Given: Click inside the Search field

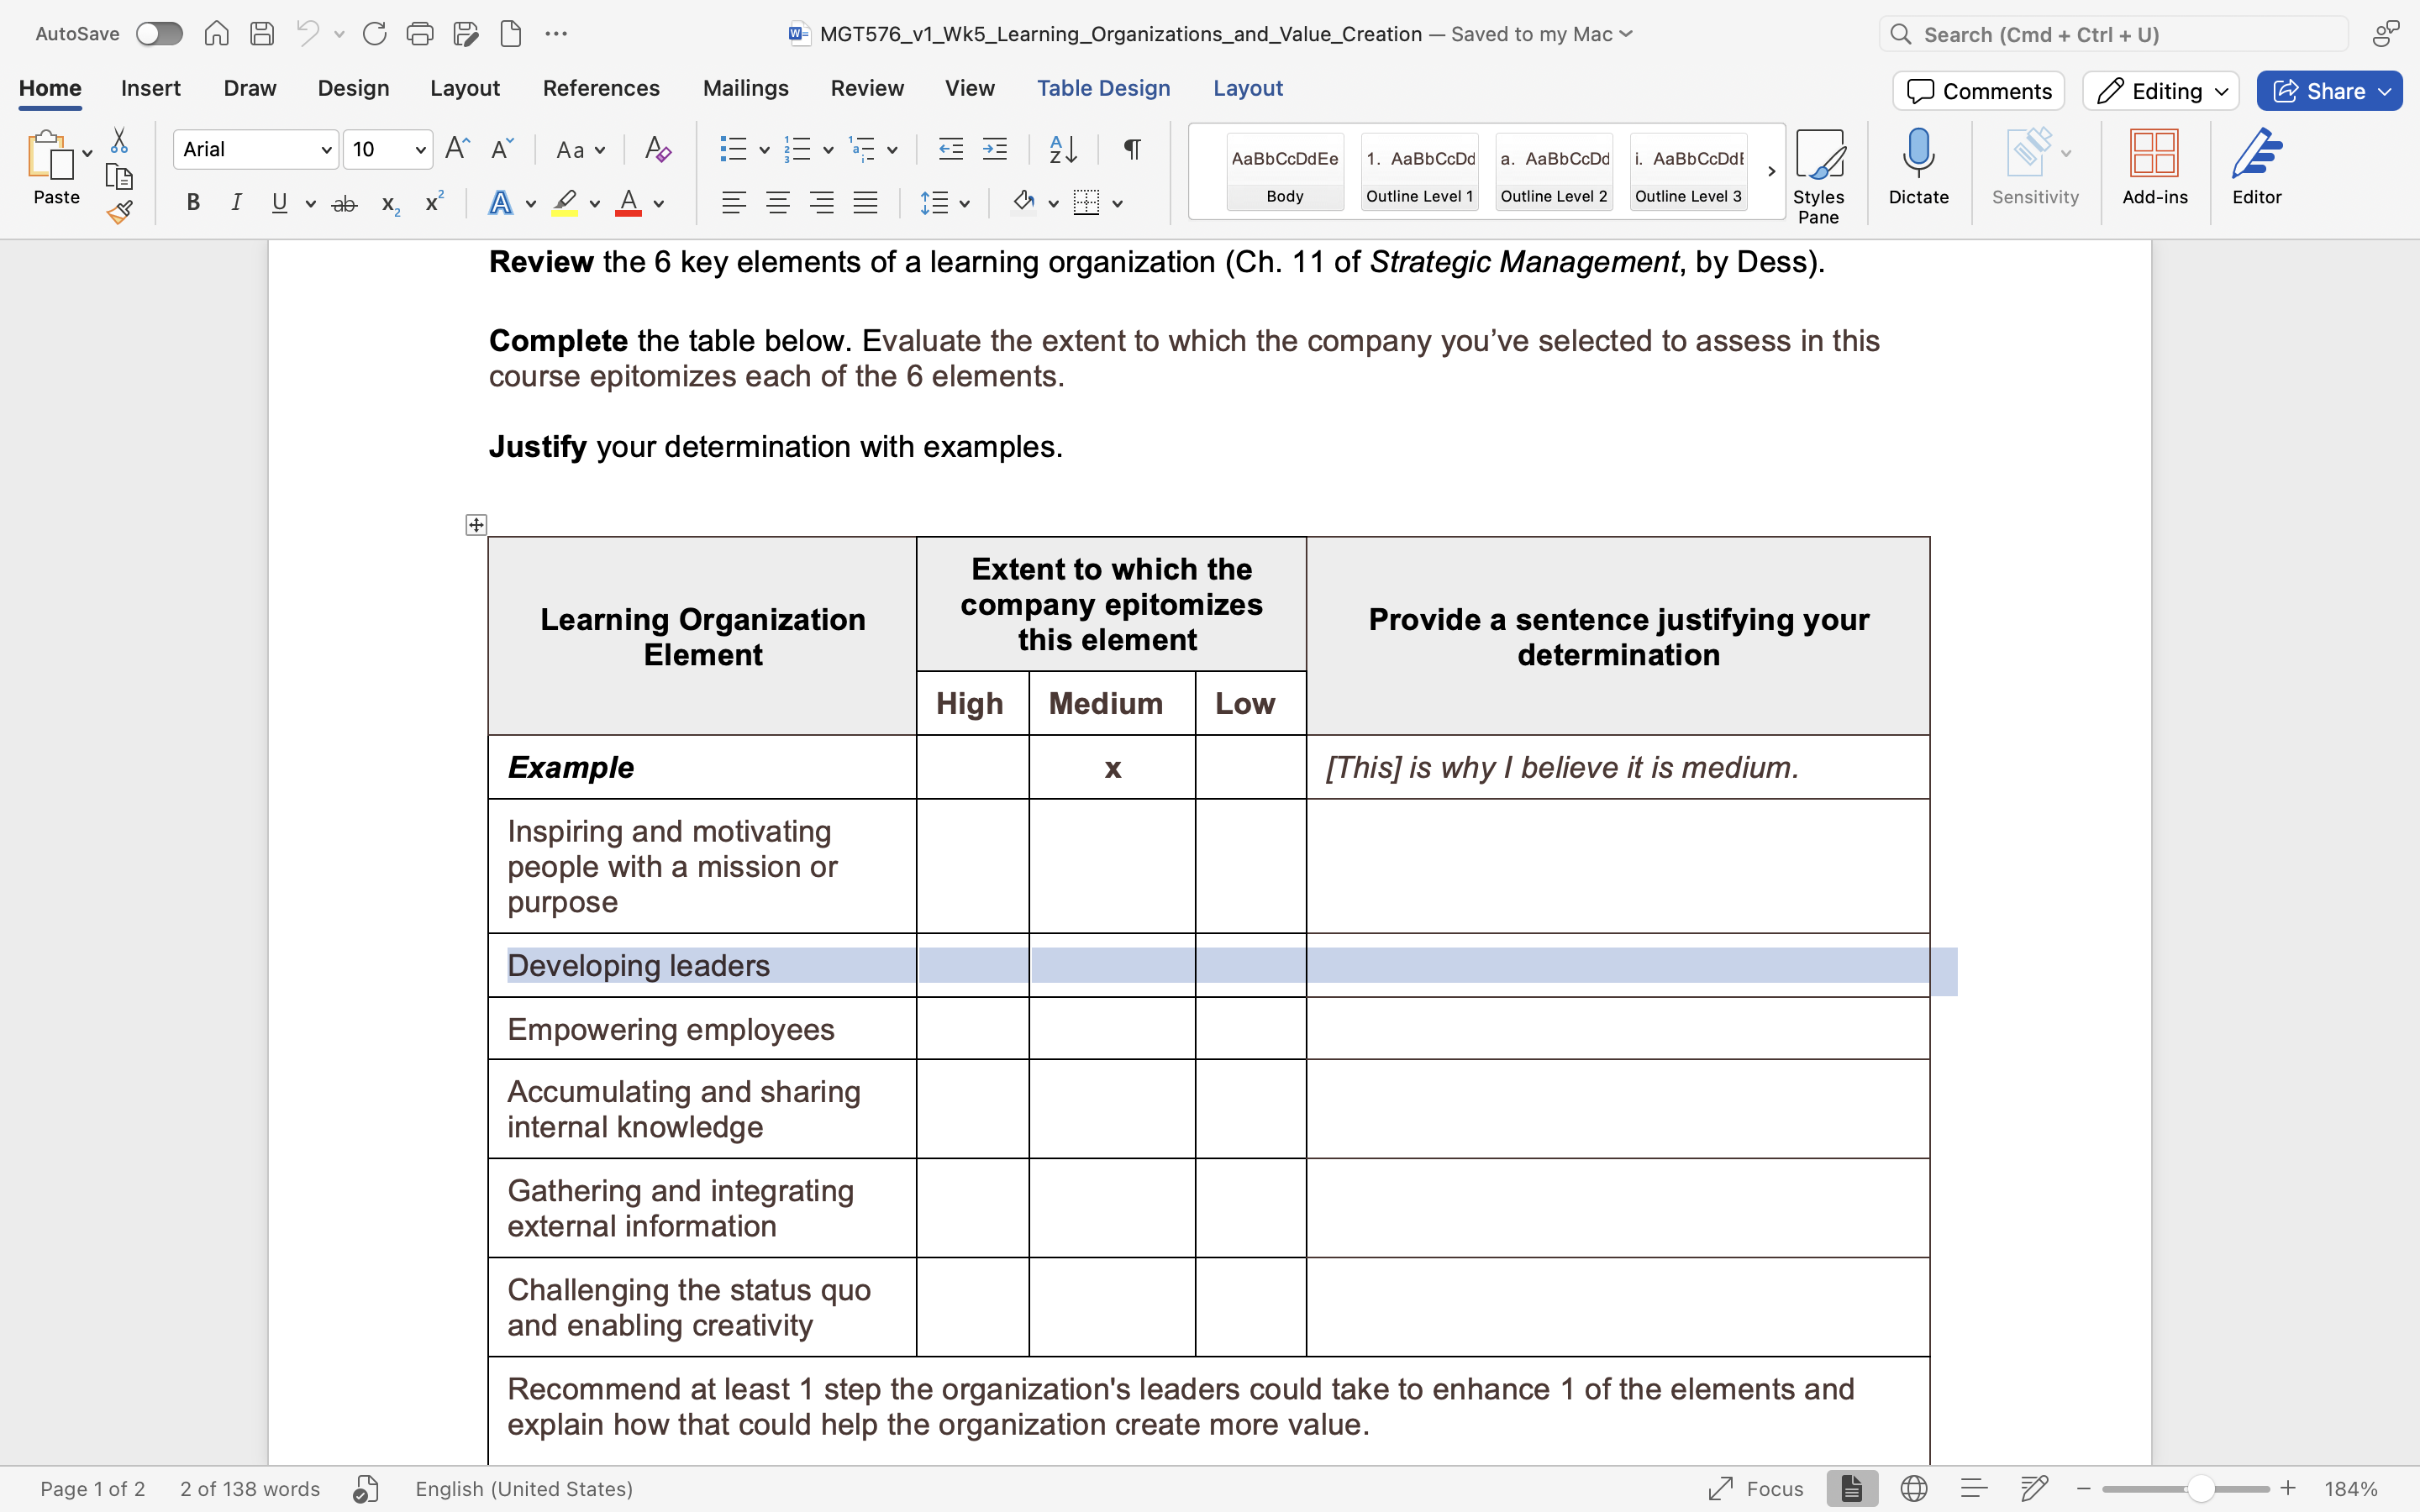Looking at the screenshot, I should click(x=2111, y=33).
